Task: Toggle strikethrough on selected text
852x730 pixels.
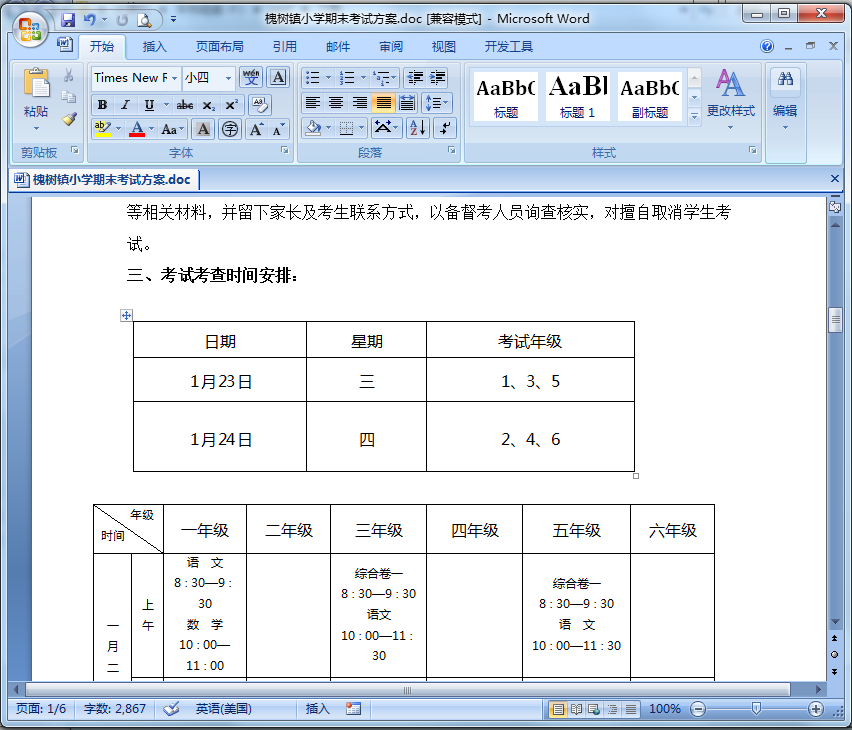Action: 183,104
